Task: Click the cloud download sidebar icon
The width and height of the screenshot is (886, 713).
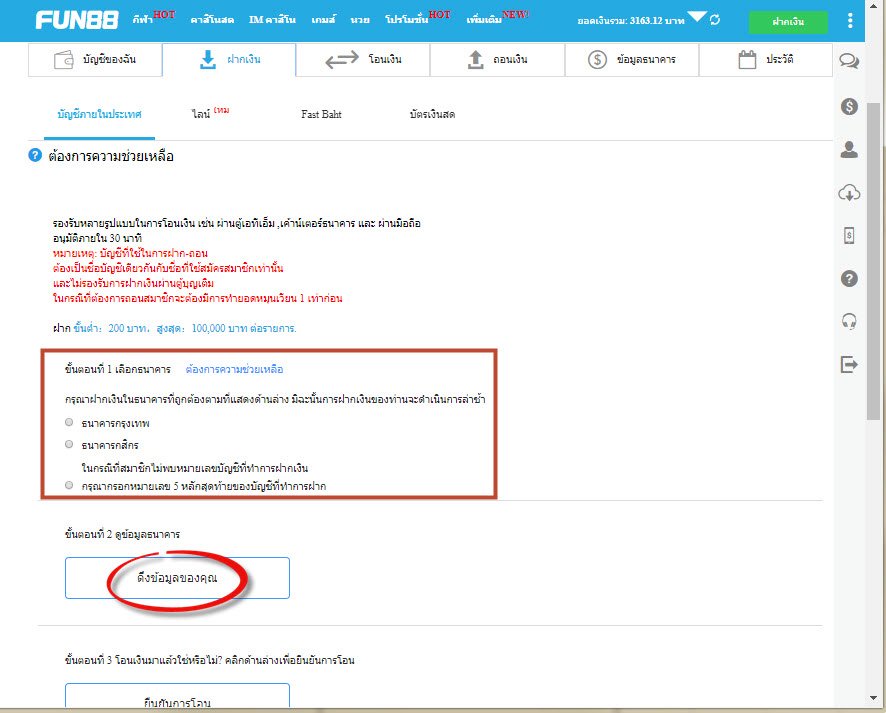Action: (849, 193)
